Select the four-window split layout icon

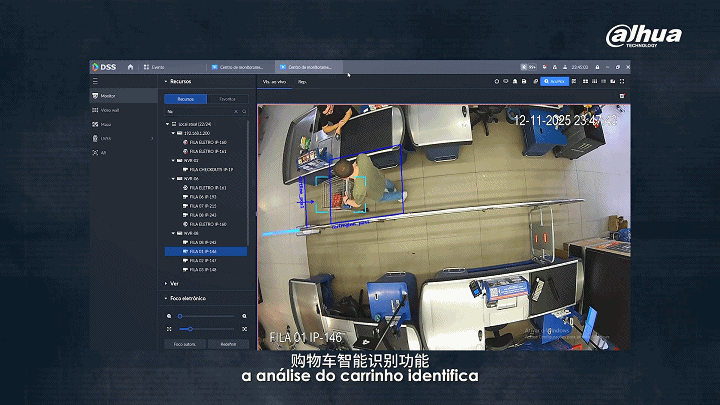[x=585, y=81]
